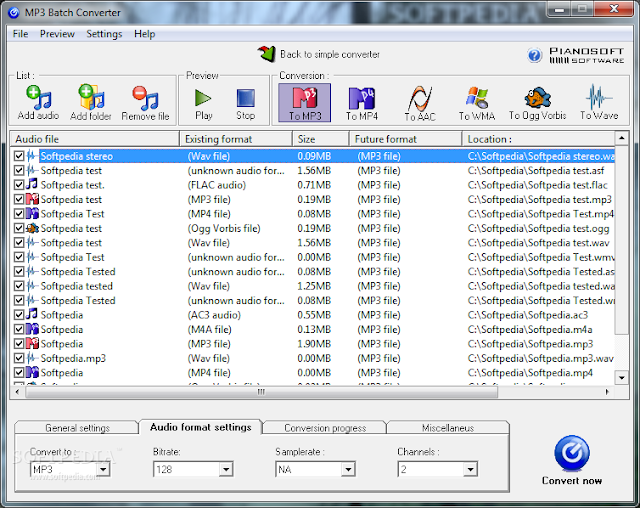Image resolution: width=640 pixels, height=508 pixels.
Task: Click the 1.90MB MP3 row icon
Action: click(x=32, y=344)
